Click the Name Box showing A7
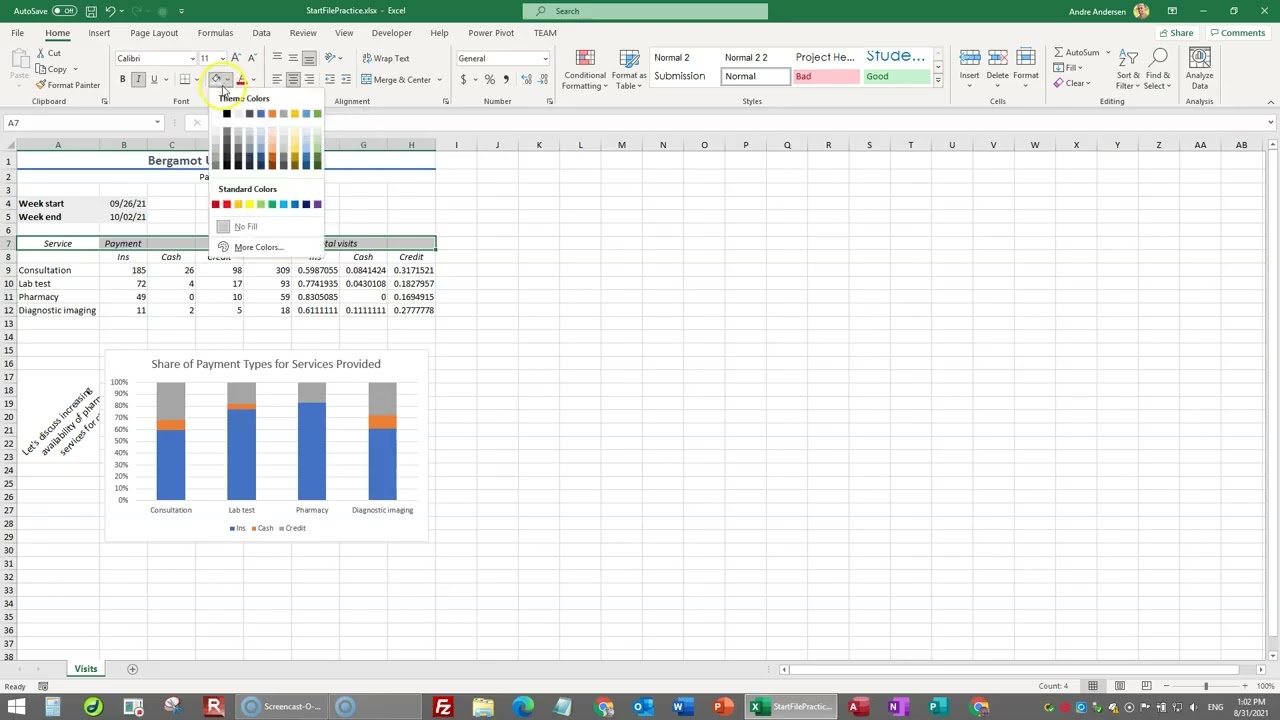1280x720 pixels. coord(82,123)
